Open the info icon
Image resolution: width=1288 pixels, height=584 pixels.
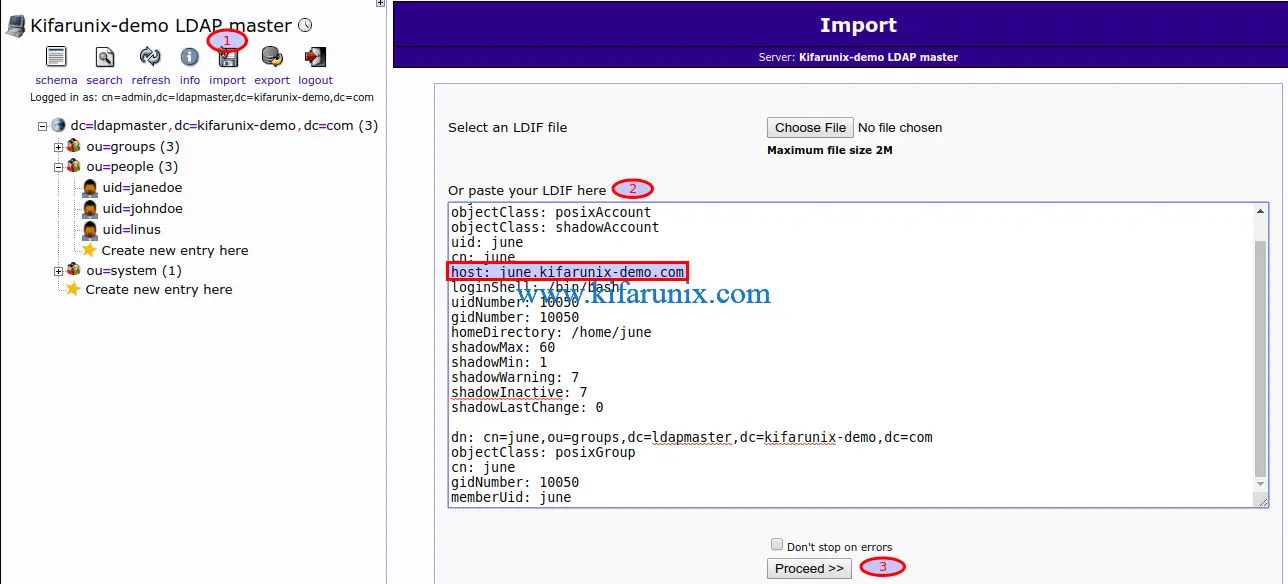pyautogui.click(x=189, y=57)
